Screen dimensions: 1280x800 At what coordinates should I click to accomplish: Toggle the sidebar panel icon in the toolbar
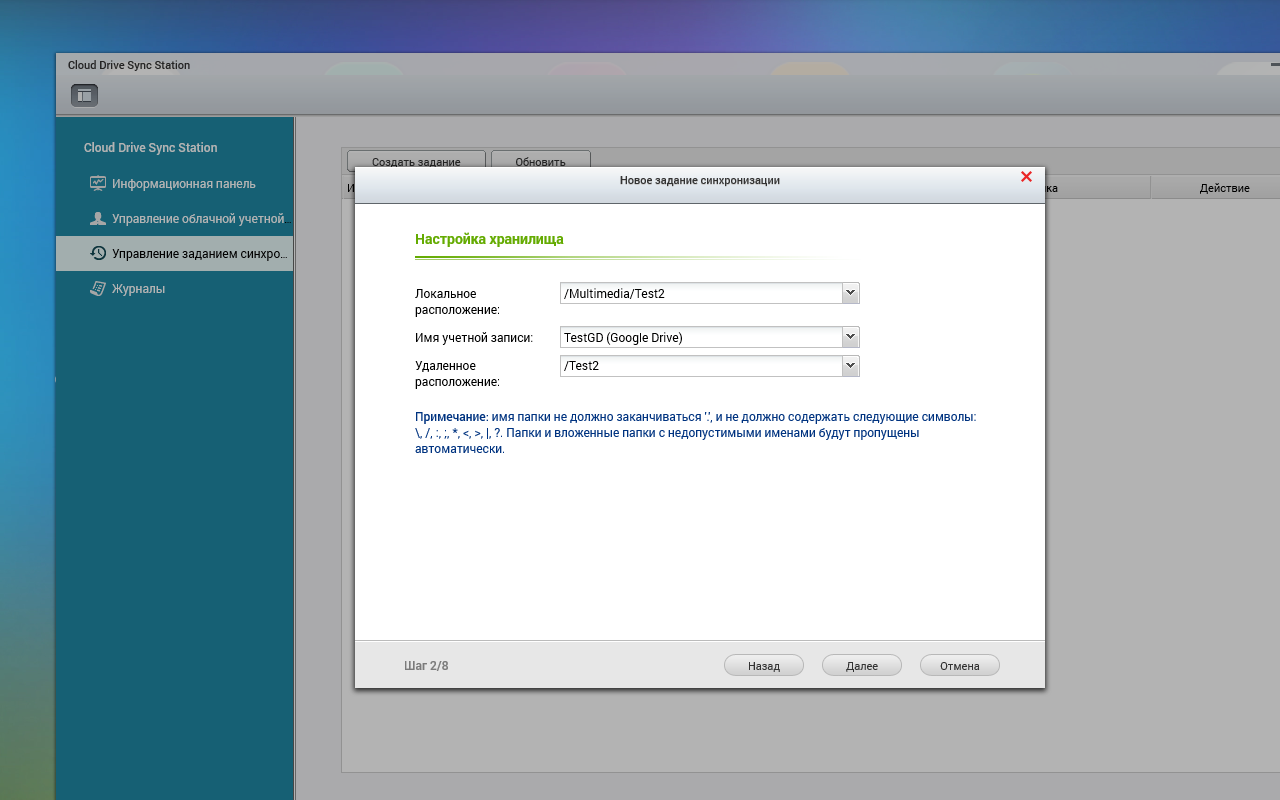pos(84,95)
